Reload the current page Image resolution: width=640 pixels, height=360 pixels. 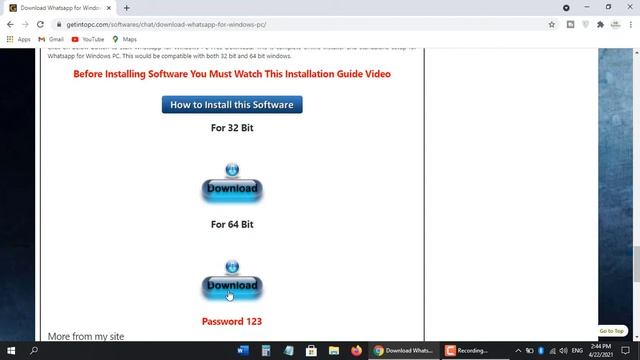40,24
